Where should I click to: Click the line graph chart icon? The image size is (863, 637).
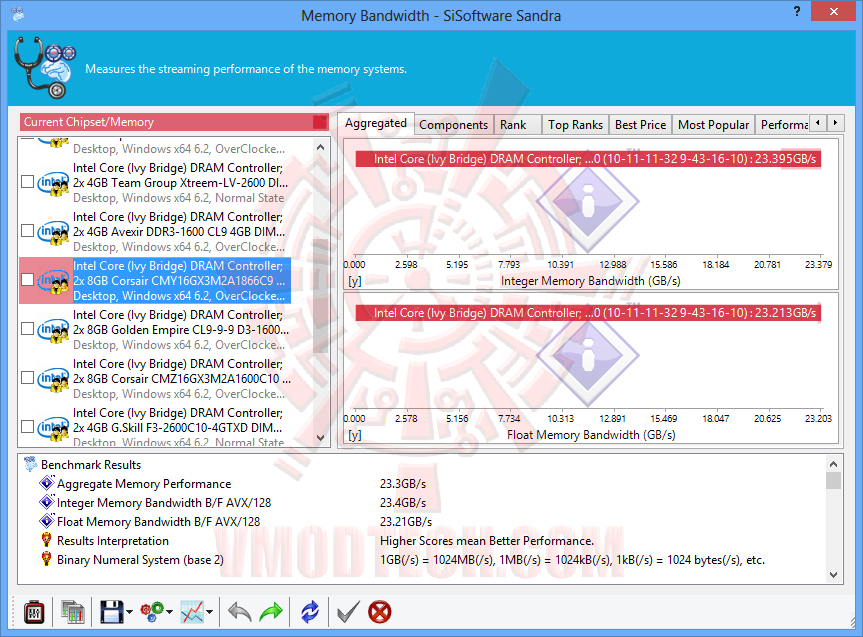coord(192,612)
